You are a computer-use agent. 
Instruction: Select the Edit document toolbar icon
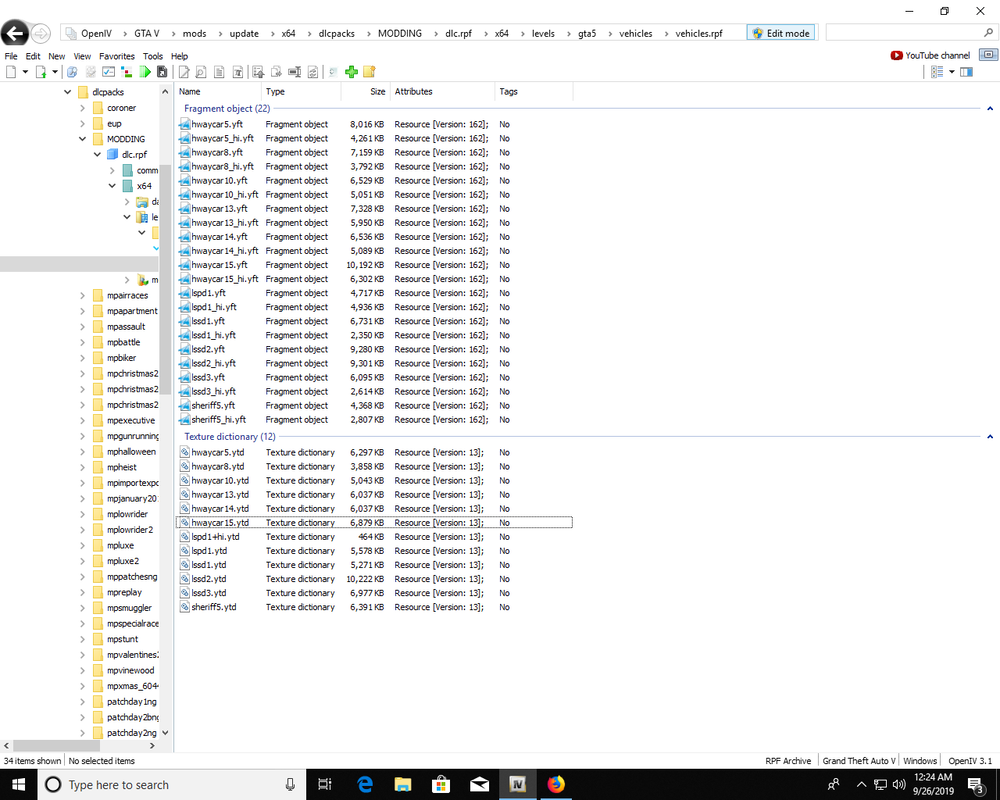click(x=182, y=71)
